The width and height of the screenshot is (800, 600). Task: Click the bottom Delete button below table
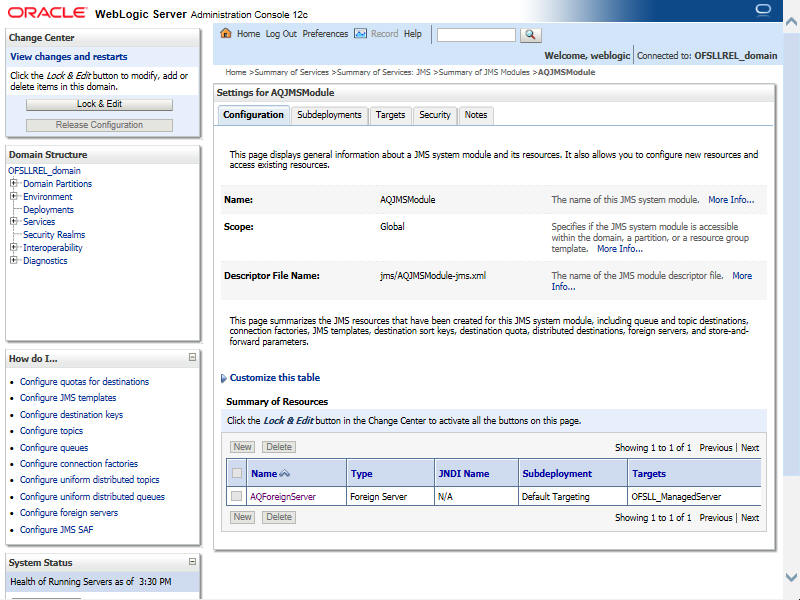(279, 517)
